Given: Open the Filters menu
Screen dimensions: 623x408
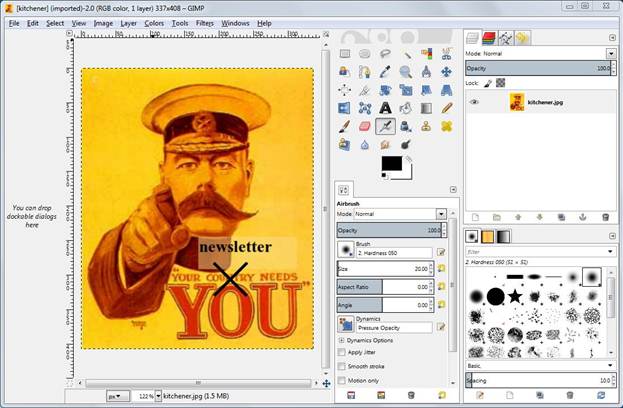Looking at the screenshot, I should [x=204, y=22].
